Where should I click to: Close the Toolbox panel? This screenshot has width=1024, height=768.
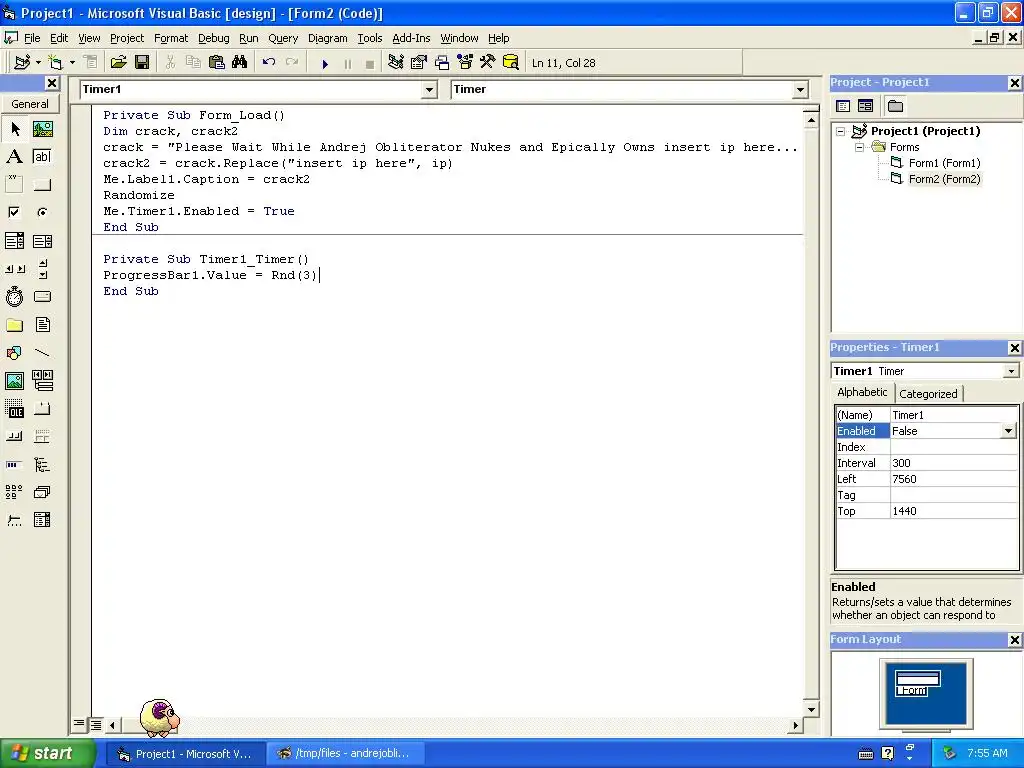coord(52,83)
